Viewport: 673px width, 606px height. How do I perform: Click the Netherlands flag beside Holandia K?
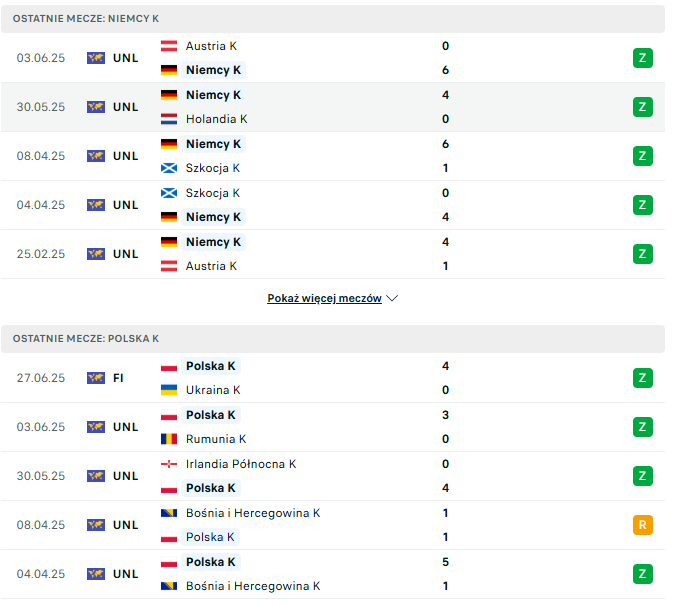tap(169, 119)
